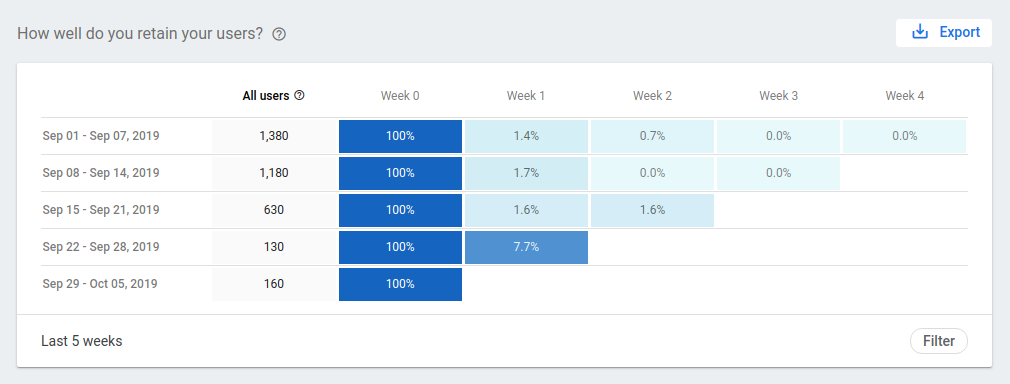Viewport: 1010px width, 384px height.
Task: Select the Sep 01 - Sep 07, 2019 row
Action: (x=504, y=137)
